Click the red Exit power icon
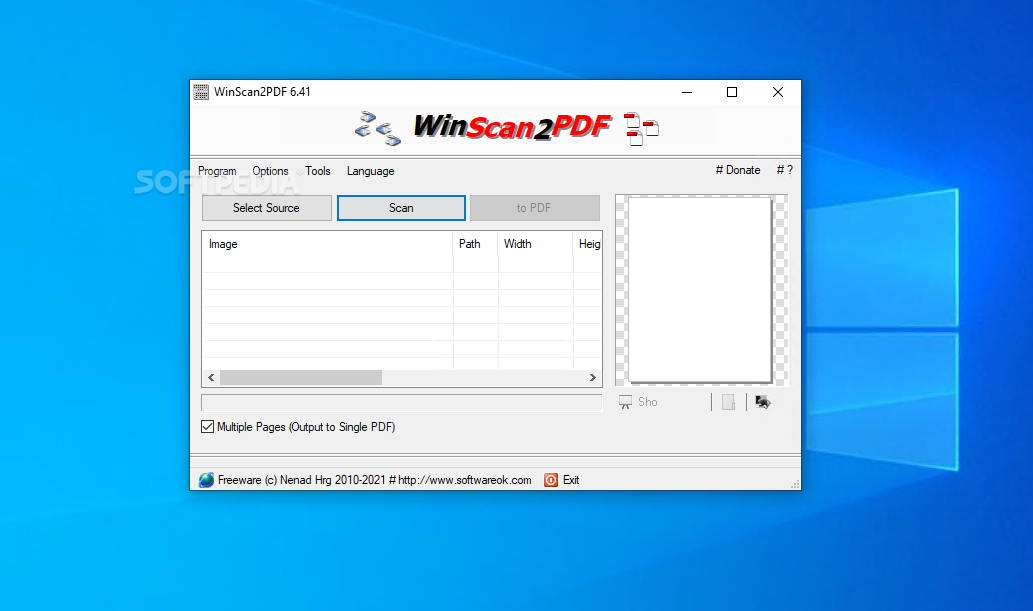Viewport: 1033px width, 611px height. pyautogui.click(x=551, y=480)
